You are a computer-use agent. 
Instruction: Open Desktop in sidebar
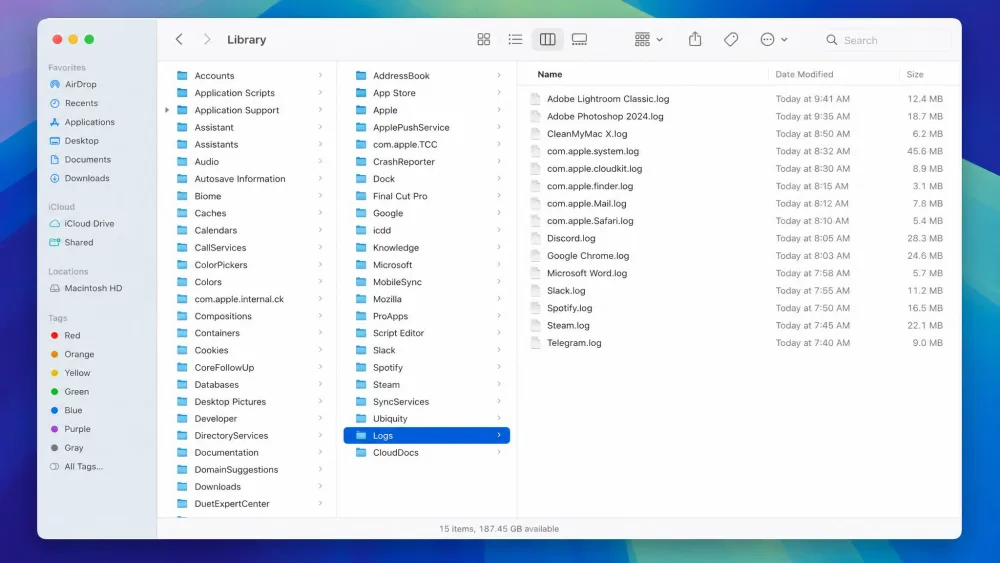tap(81, 140)
